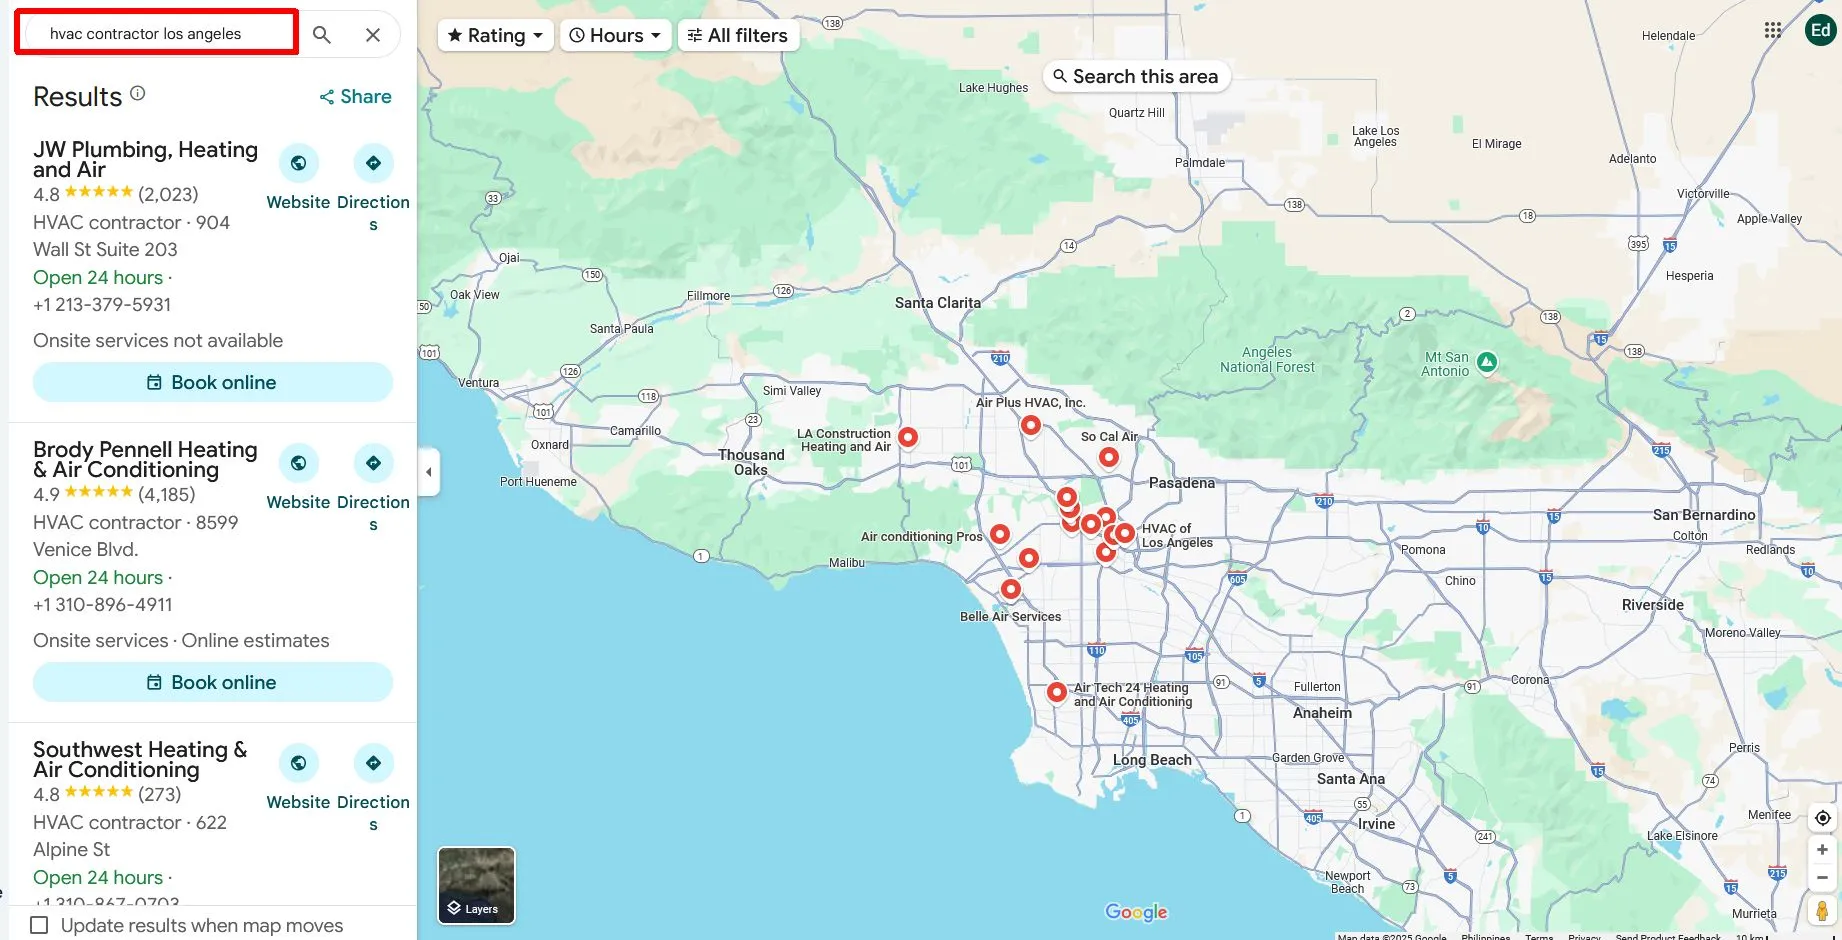Click Search this area button
This screenshot has height=940, width=1842.
pos(1136,76)
